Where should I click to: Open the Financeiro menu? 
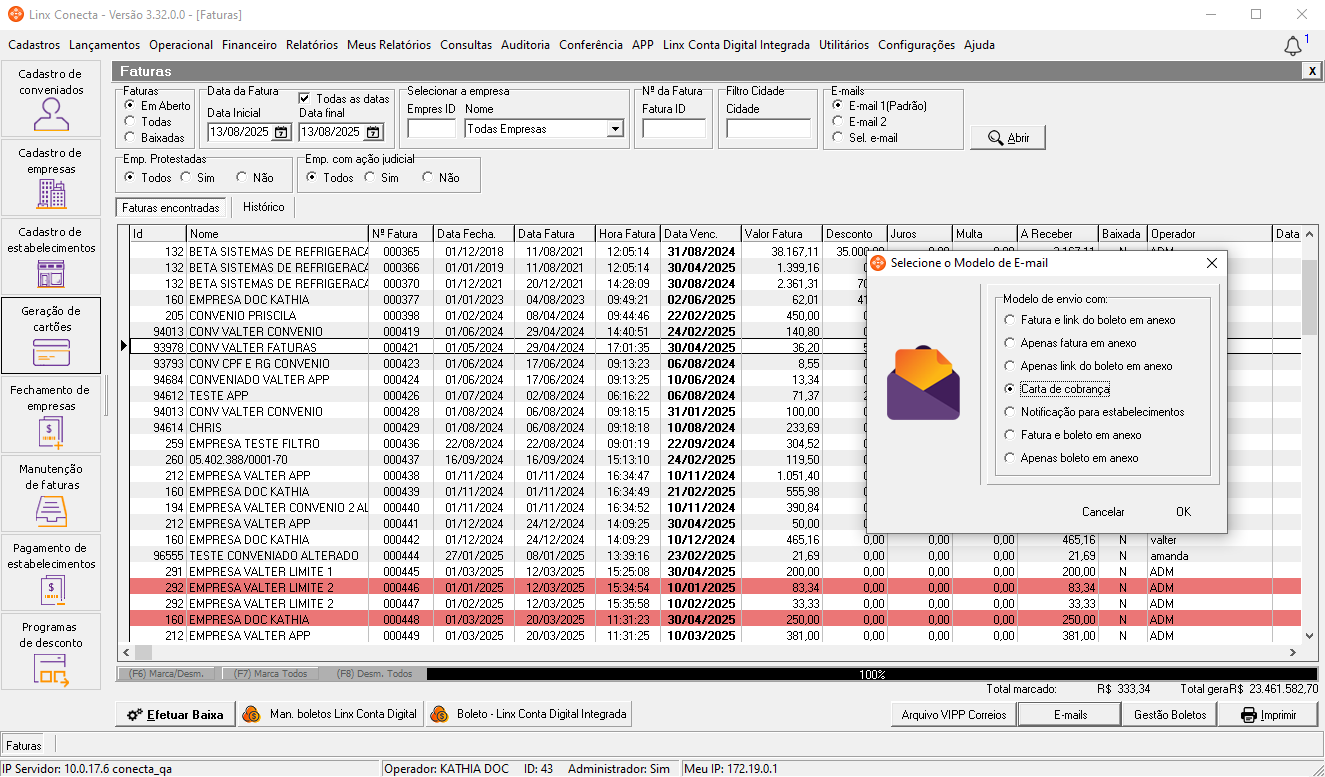[x=249, y=45]
